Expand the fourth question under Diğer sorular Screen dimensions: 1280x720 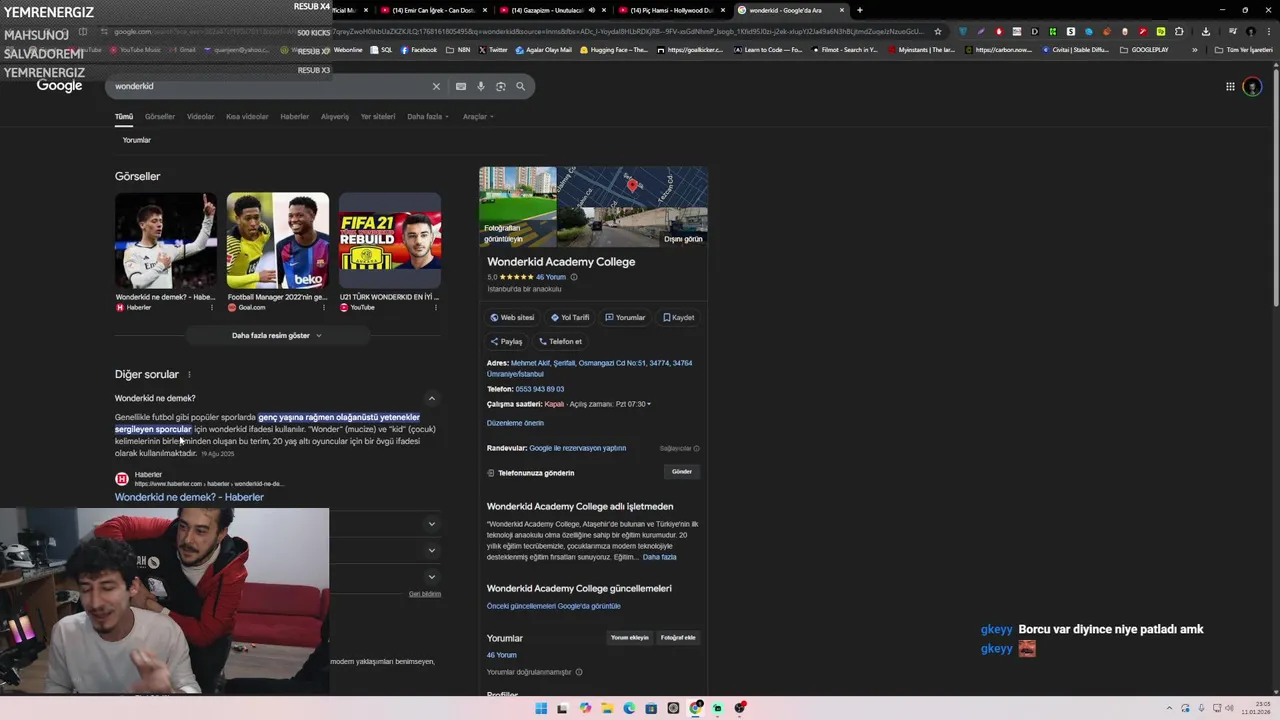click(432, 576)
